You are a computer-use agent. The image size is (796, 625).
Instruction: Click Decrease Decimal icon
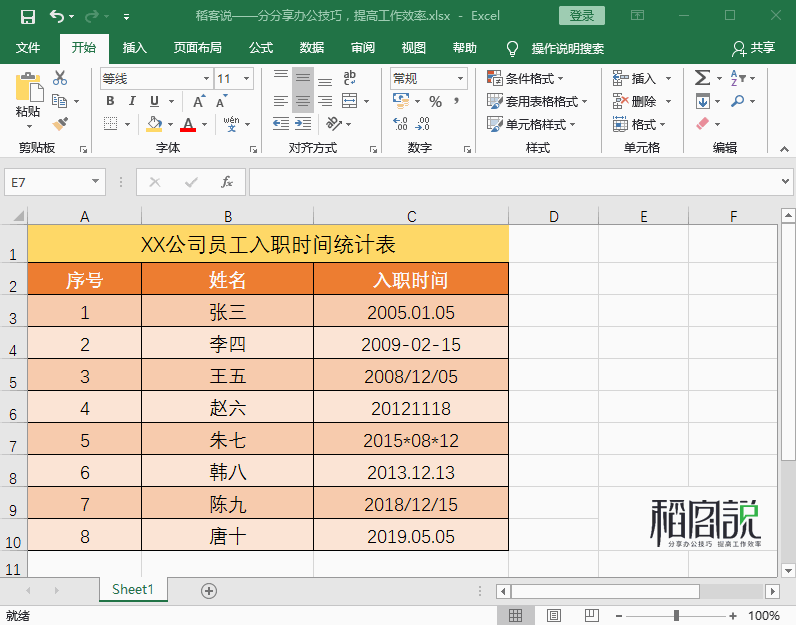click(x=422, y=123)
